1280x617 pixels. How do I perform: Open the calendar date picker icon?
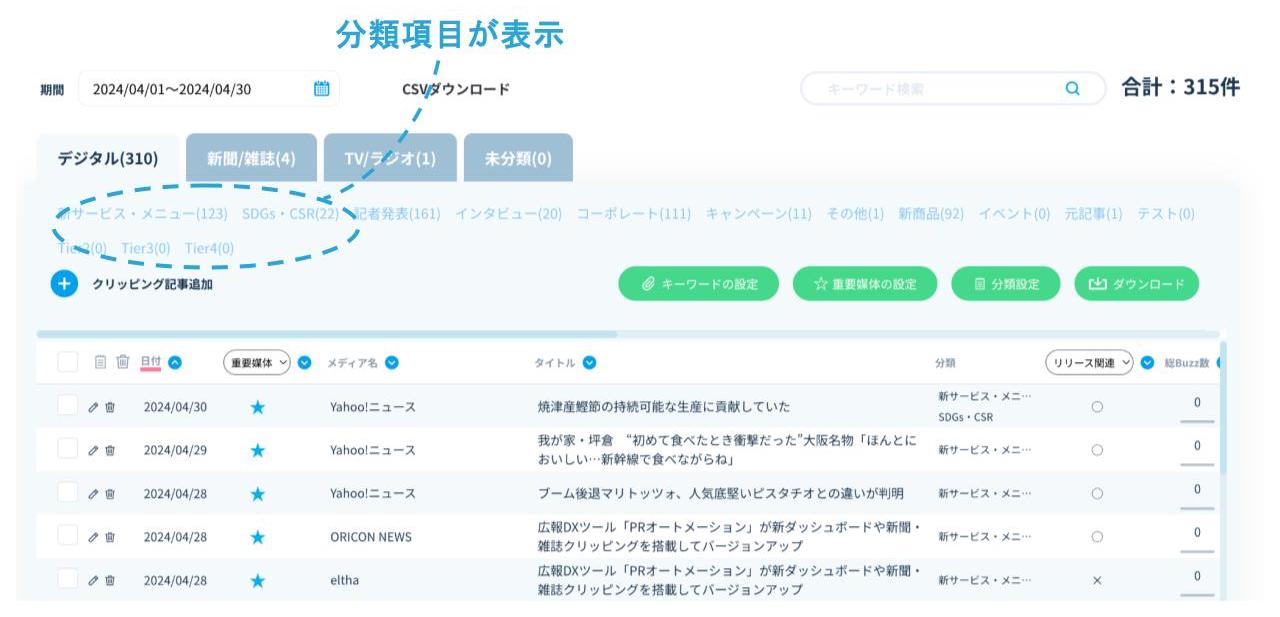pos(321,89)
